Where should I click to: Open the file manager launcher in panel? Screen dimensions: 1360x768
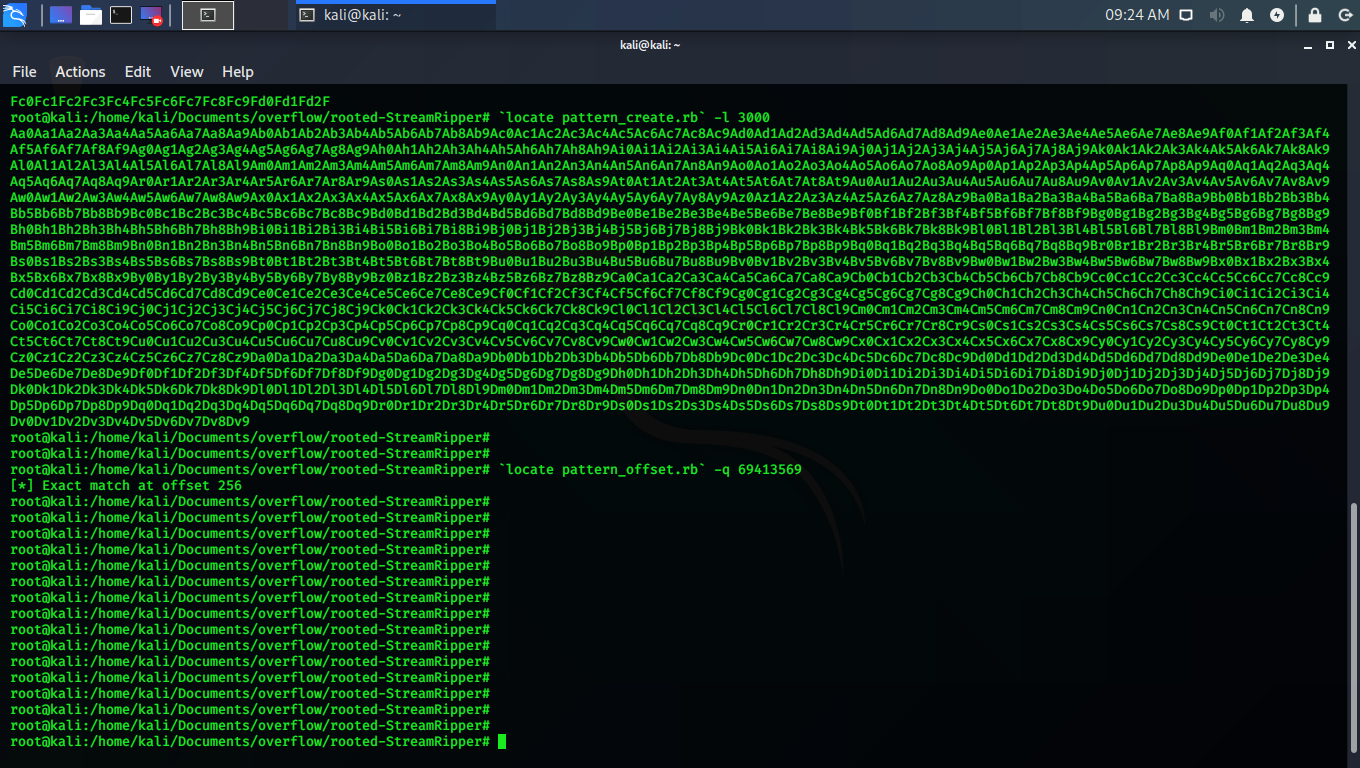coord(91,15)
